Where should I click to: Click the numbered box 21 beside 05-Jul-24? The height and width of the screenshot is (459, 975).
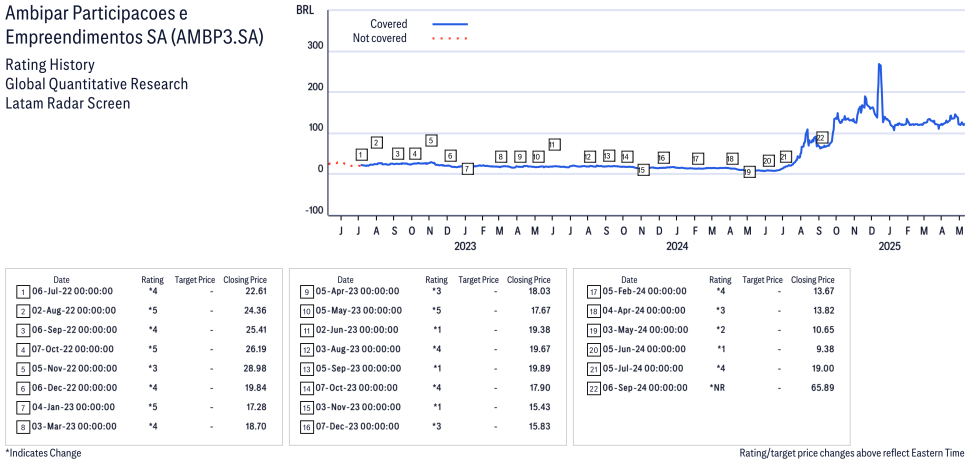(x=593, y=369)
